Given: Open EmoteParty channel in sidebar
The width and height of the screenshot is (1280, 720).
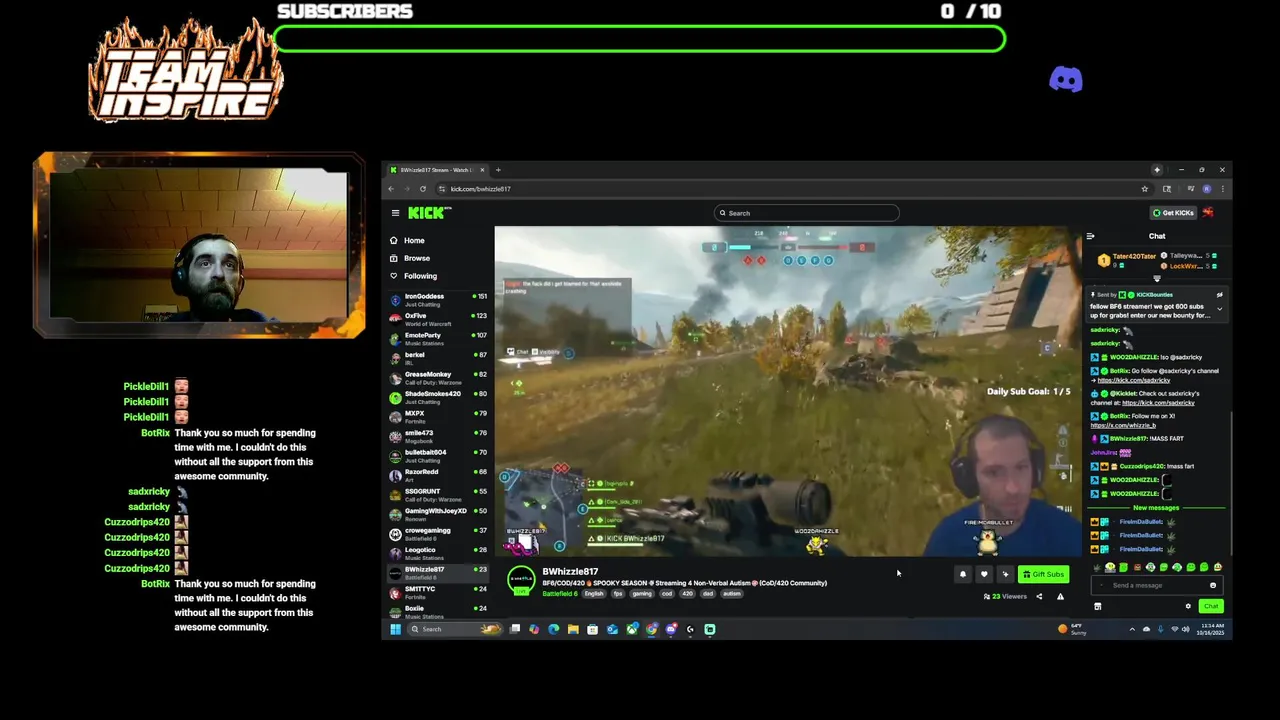Looking at the screenshot, I should [x=439, y=338].
